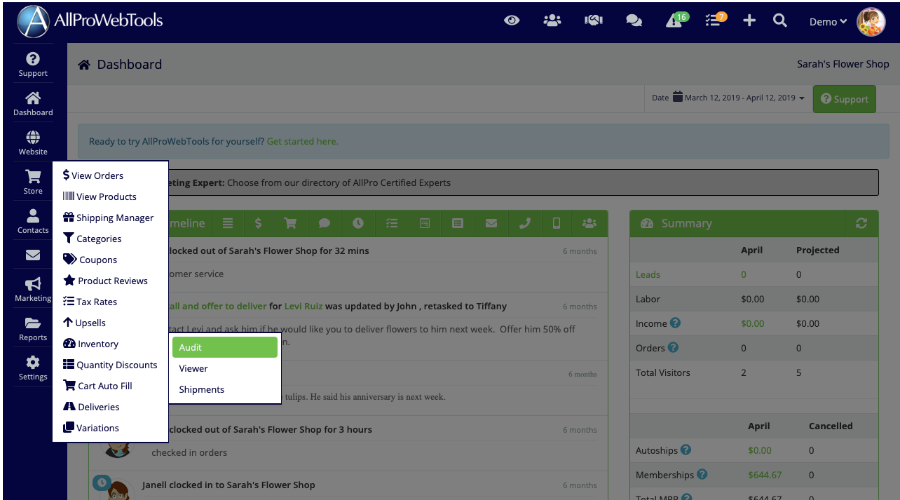The image size is (900, 500).
Task: Expand the Demo user dropdown
Action: pyautogui.click(x=827, y=22)
